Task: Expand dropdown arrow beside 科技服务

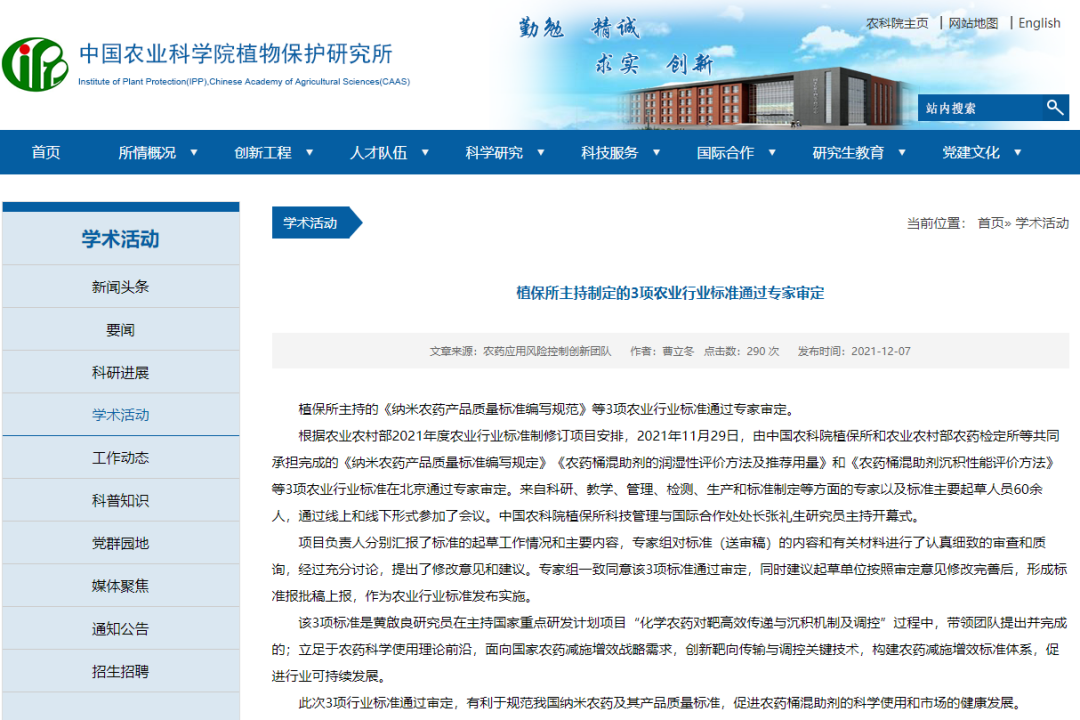Action: pos(656,152)
